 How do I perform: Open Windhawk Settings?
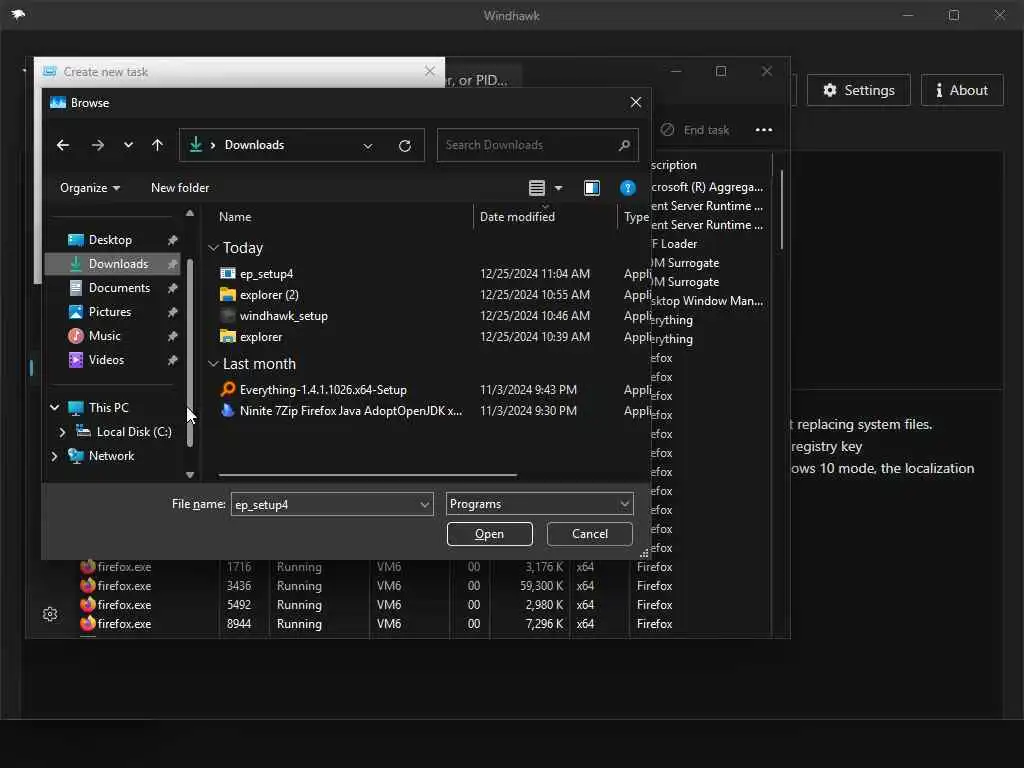pos(859,90)
